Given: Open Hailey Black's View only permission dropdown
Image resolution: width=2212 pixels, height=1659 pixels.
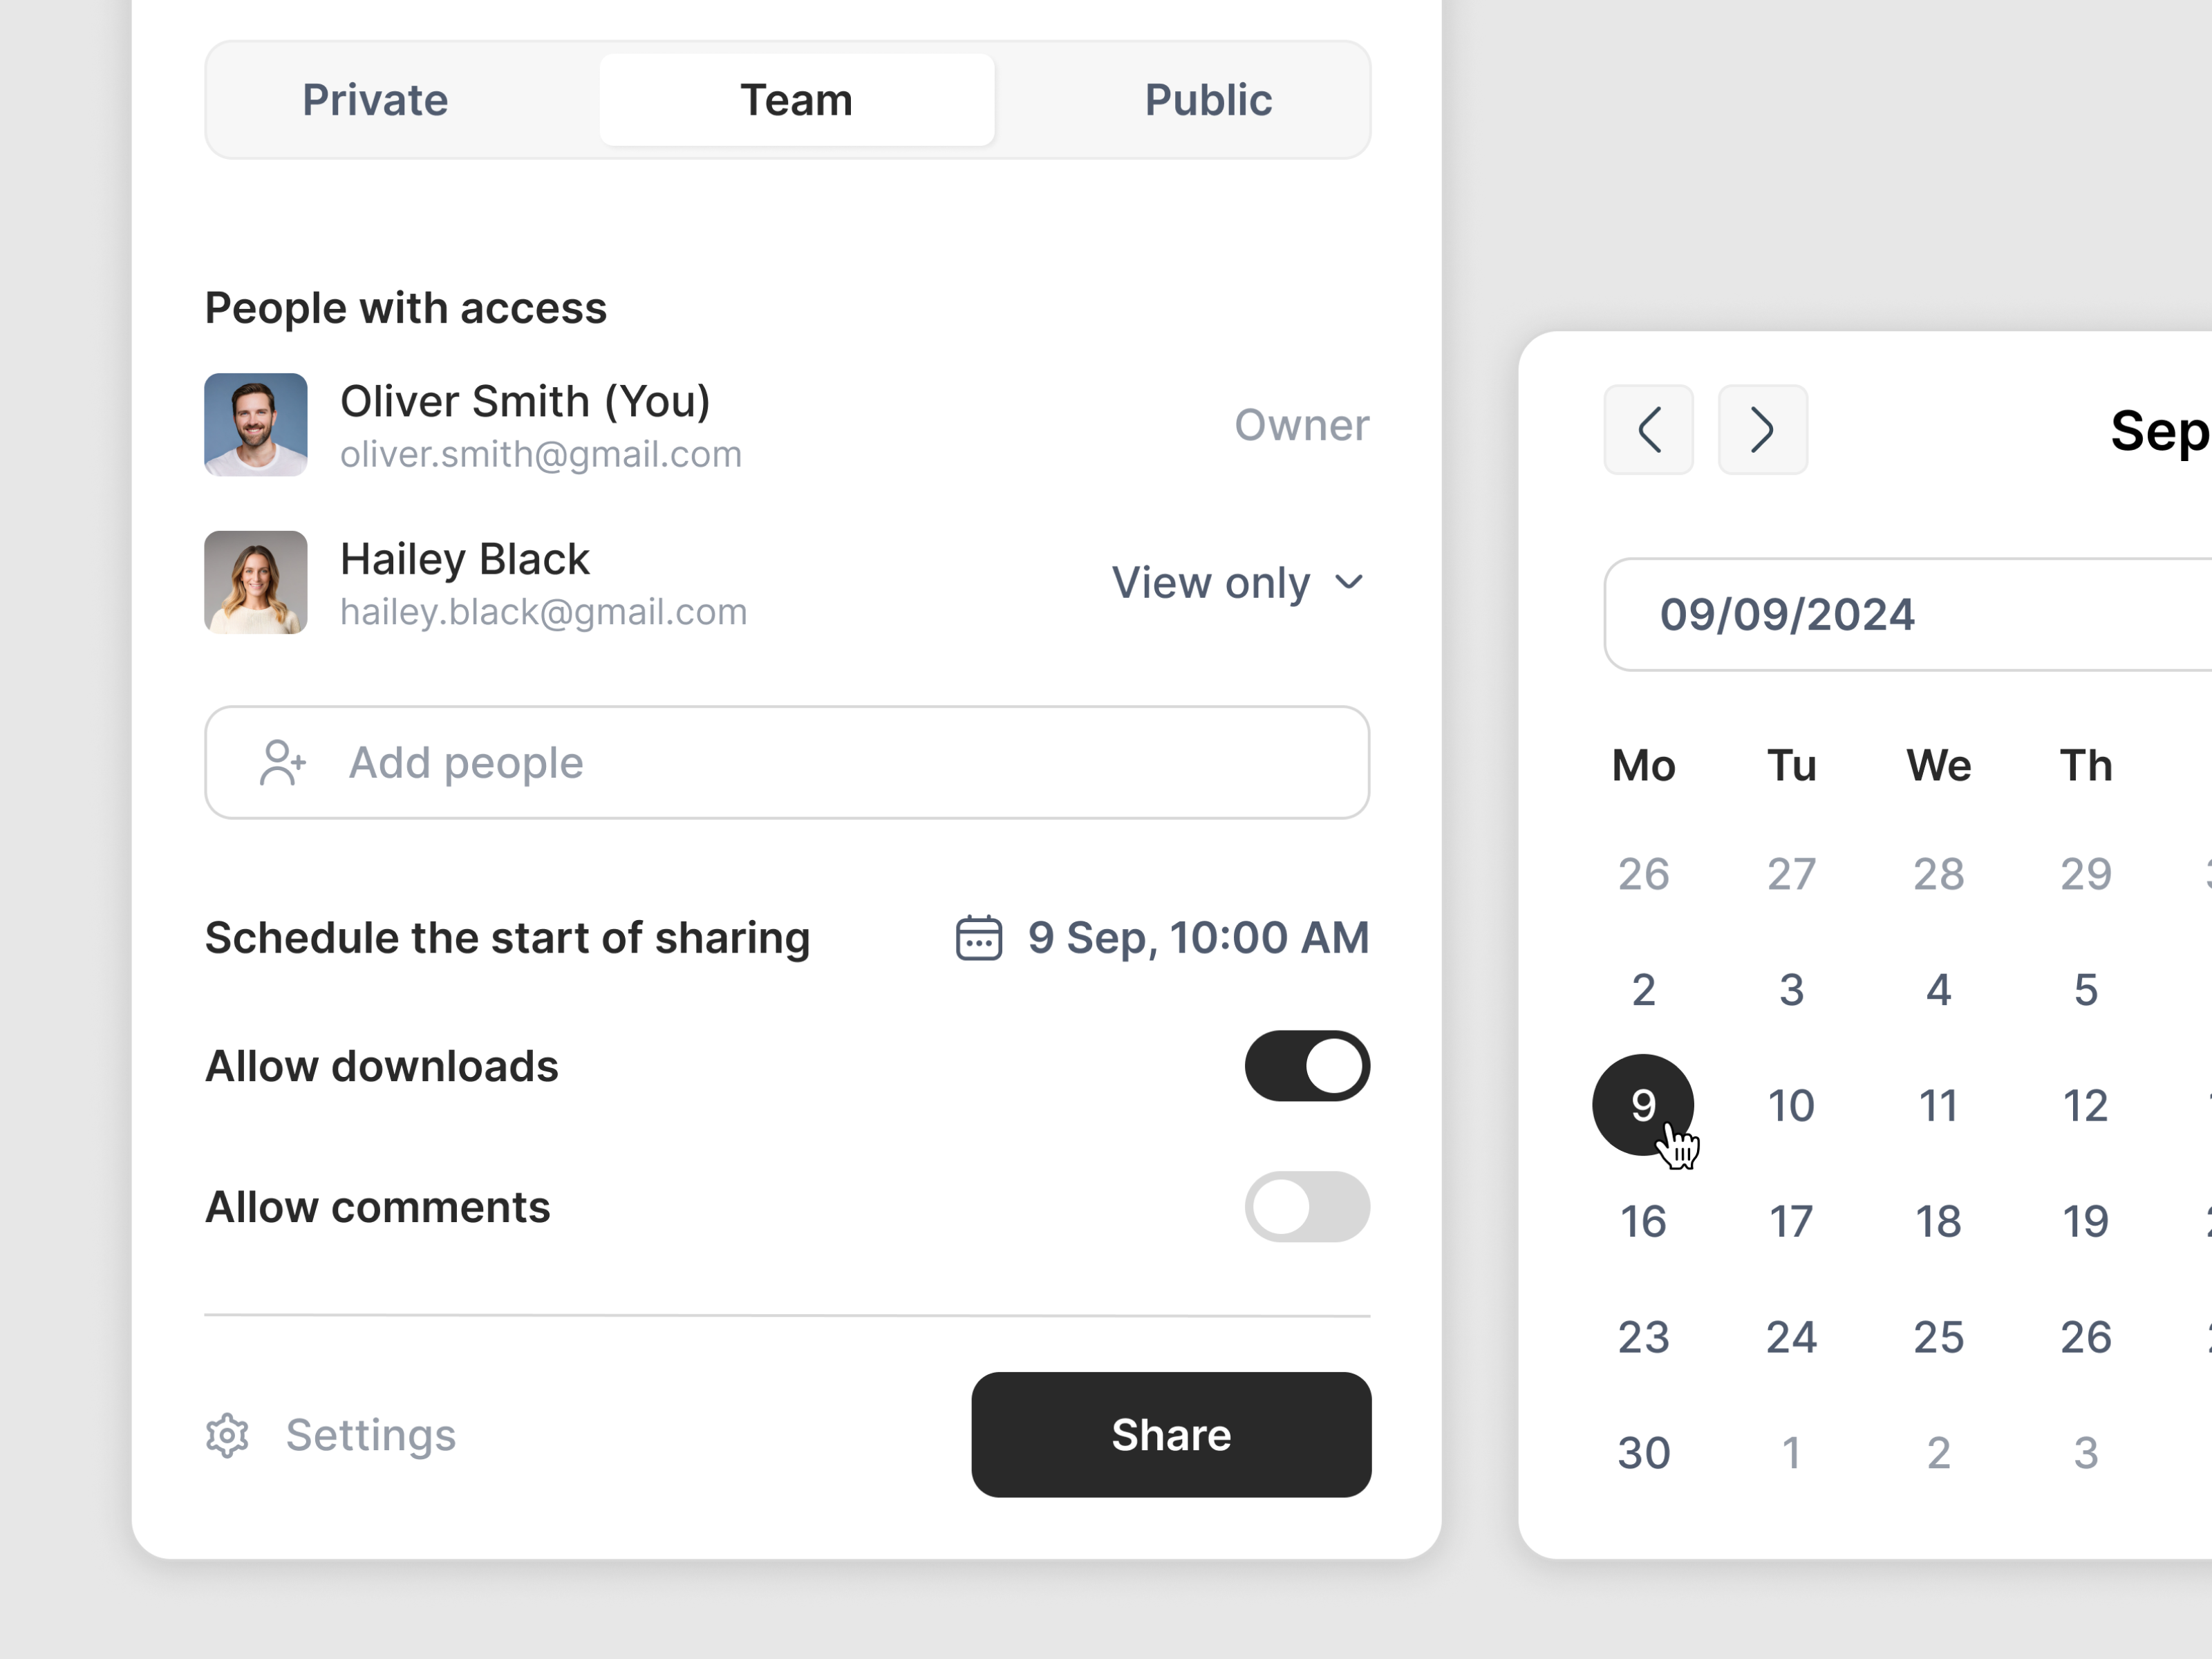Looking at the screenshot, I should click(1239, 582).
